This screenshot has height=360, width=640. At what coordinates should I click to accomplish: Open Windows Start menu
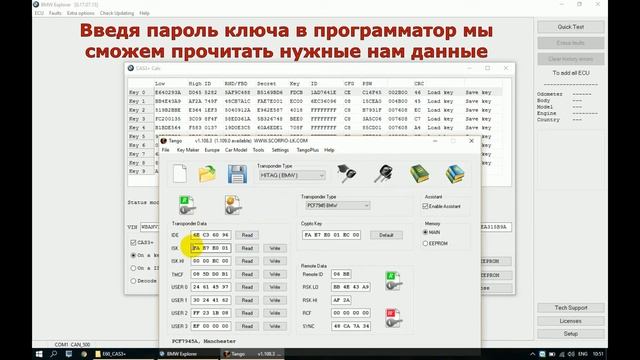(39, 354)
